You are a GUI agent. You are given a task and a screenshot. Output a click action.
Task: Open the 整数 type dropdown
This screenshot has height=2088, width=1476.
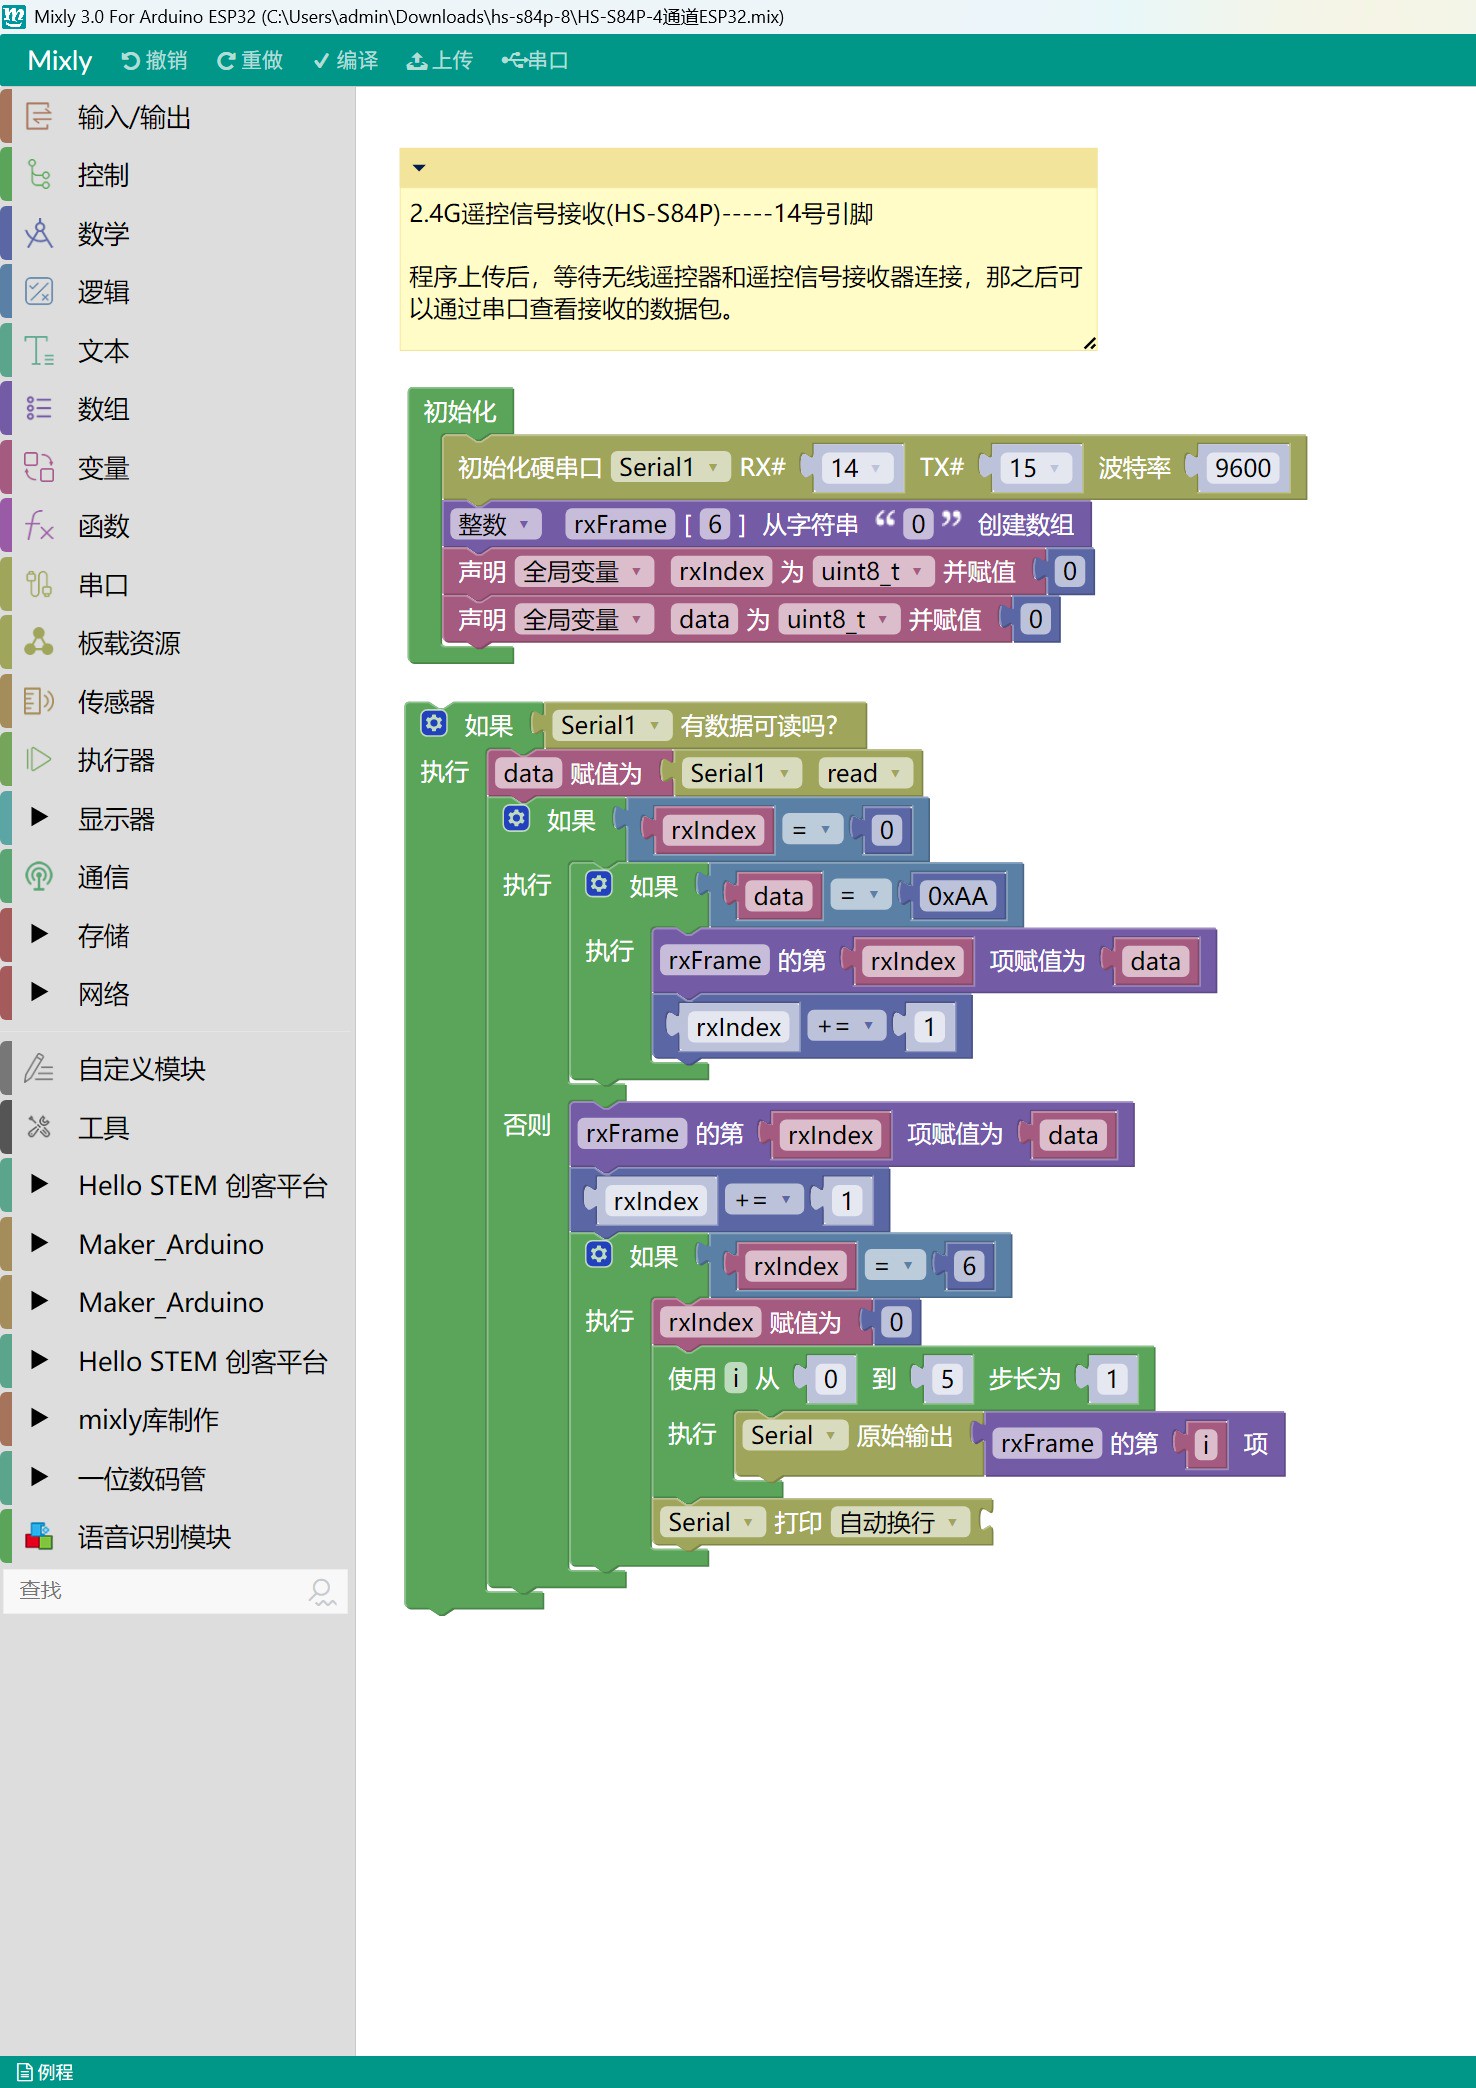pos(495,524)
